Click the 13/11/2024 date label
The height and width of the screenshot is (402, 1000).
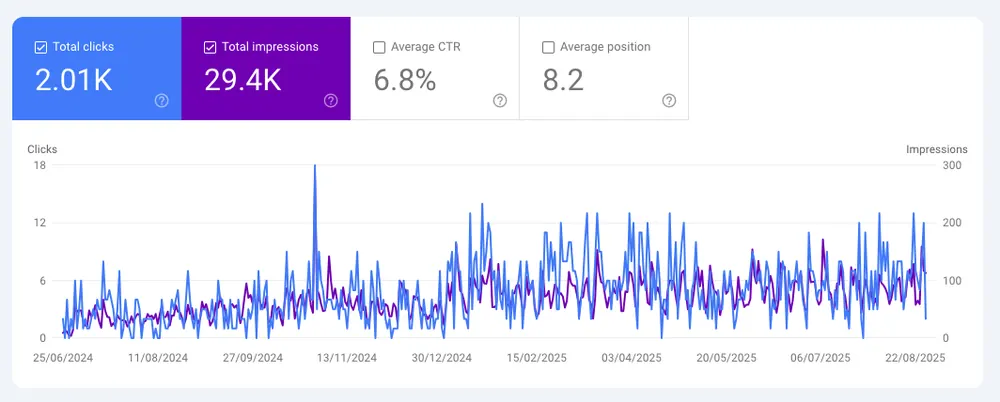[x=347, y=358]
